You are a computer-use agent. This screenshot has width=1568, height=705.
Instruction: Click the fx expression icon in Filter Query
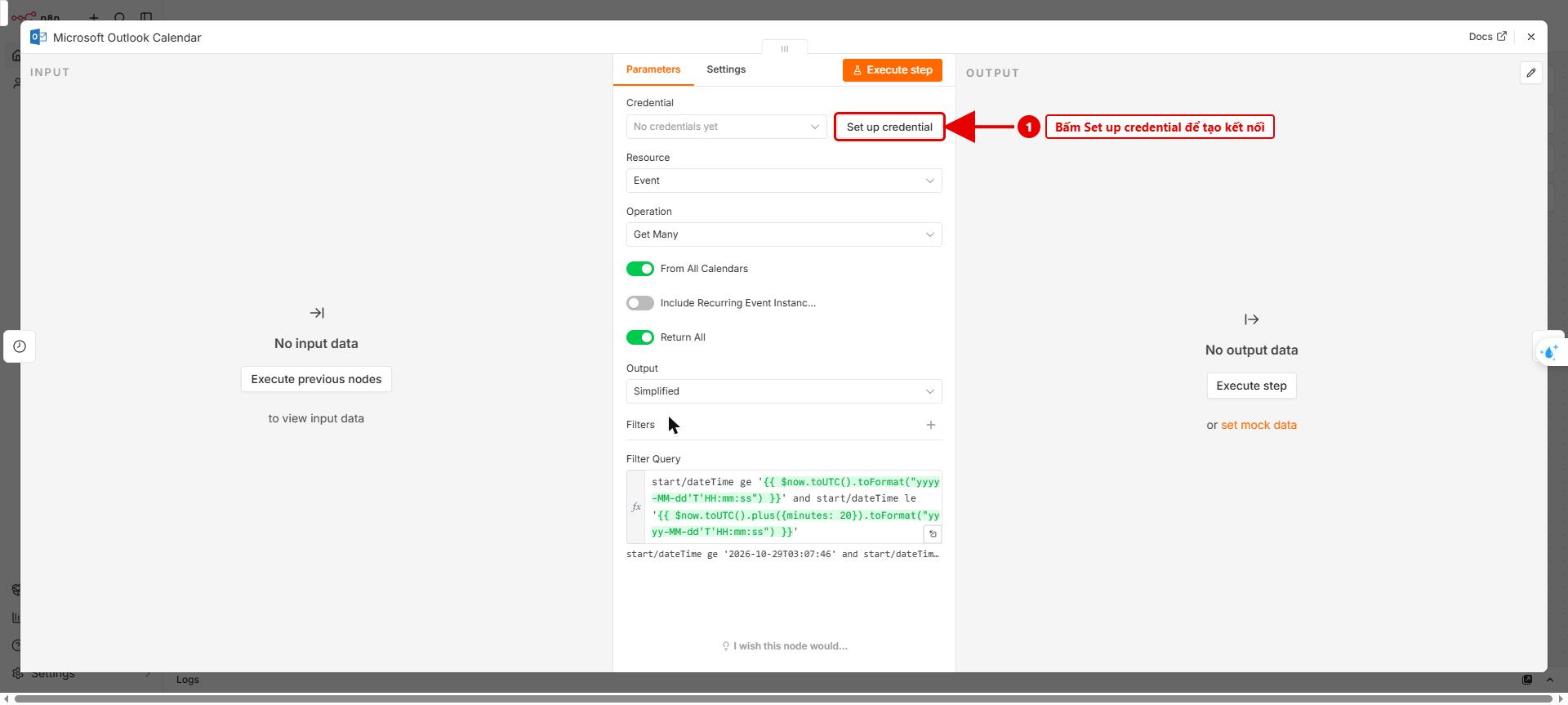coord(635,507)
